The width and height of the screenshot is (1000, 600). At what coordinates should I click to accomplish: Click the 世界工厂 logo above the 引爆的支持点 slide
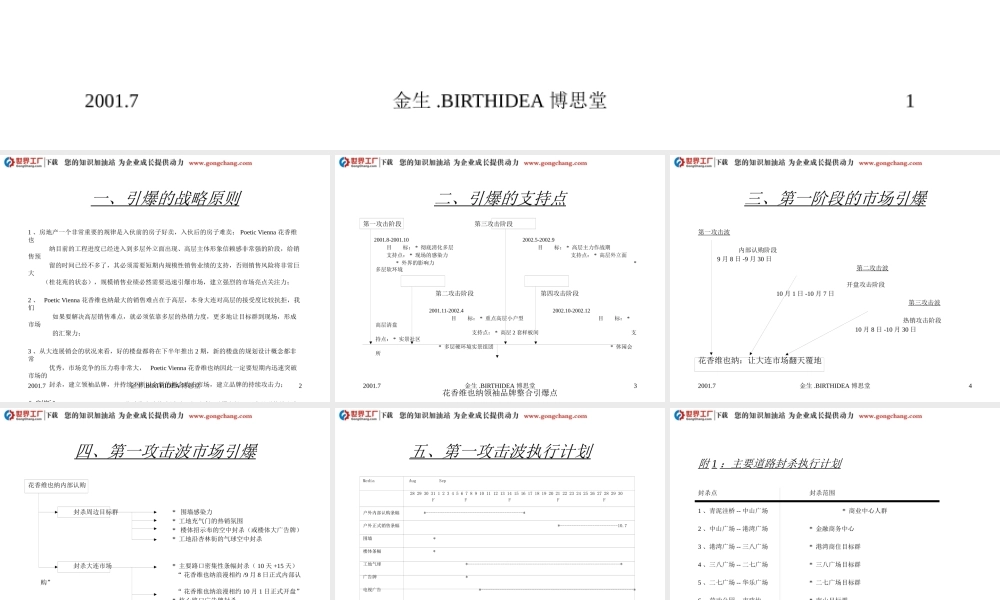tap(358, 163)
